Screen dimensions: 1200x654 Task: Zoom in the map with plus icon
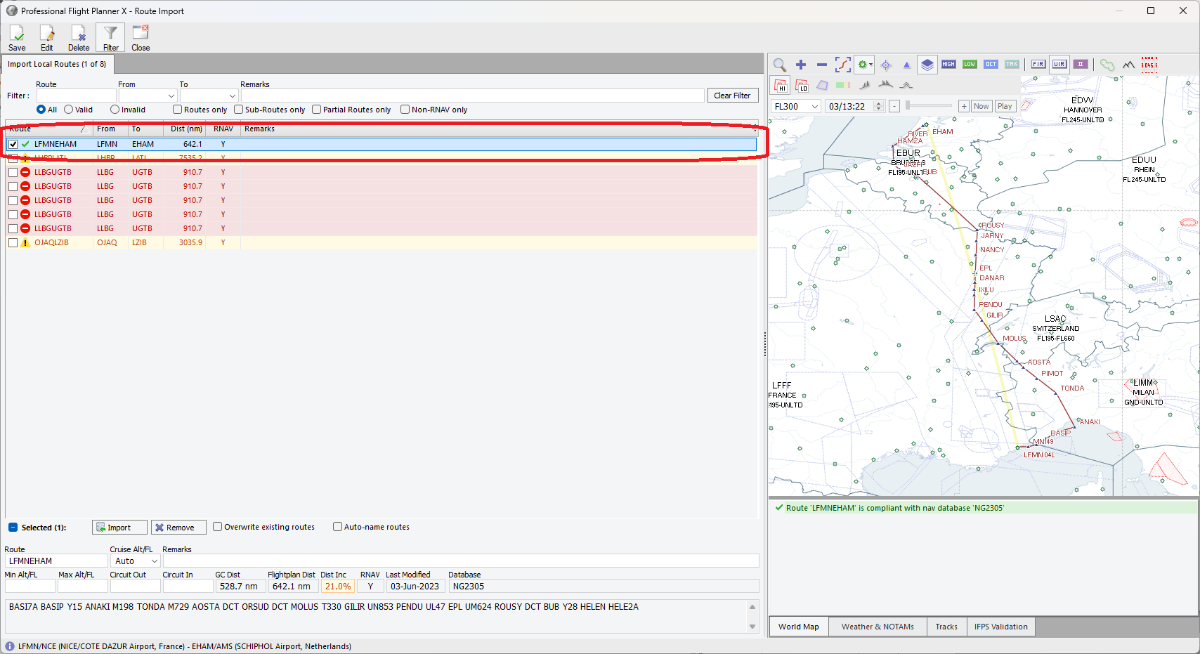click(801, 64)
